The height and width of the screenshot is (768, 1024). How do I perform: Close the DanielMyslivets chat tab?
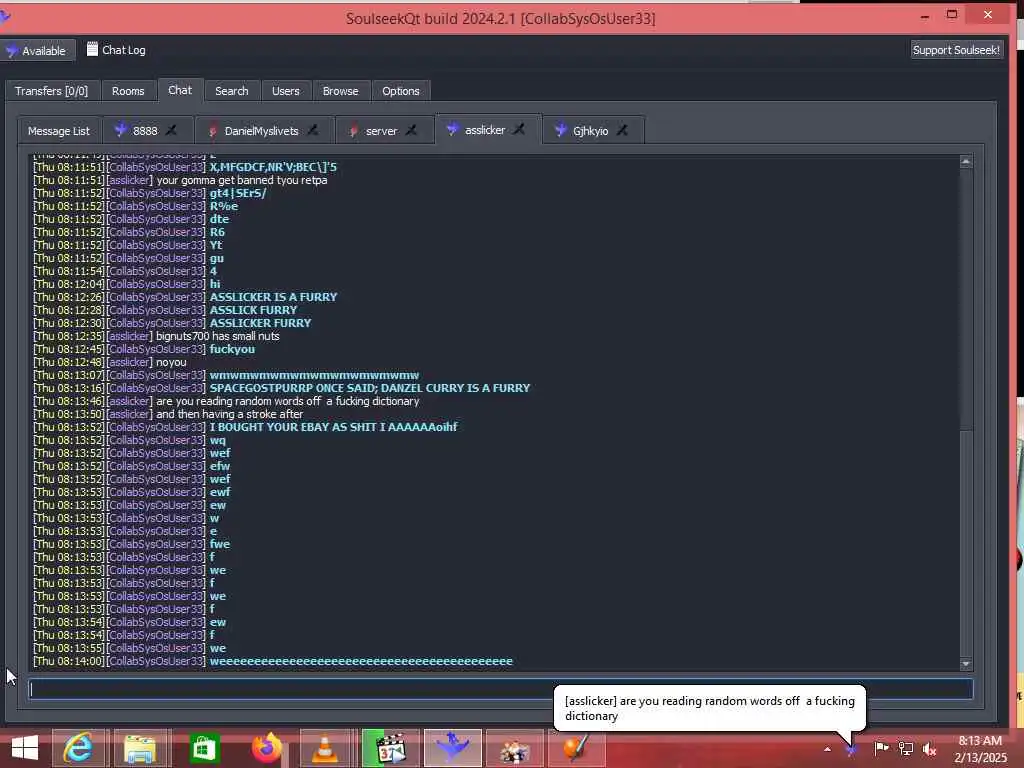pyautogui.click(x=313, y=131)
